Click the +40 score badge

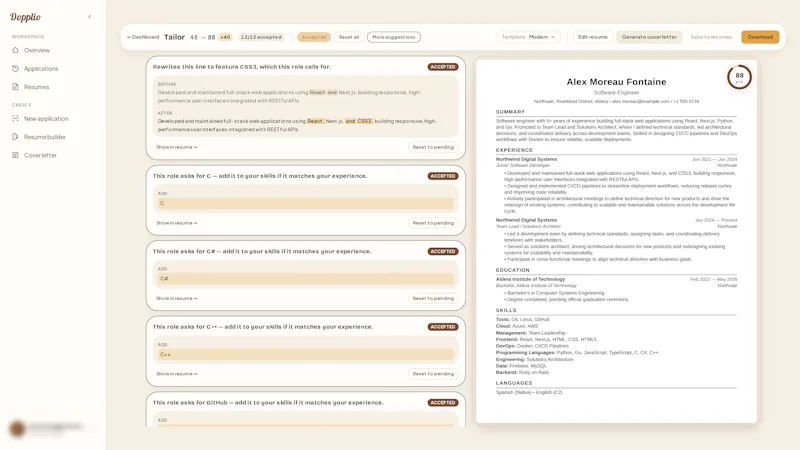click(225, 37)
